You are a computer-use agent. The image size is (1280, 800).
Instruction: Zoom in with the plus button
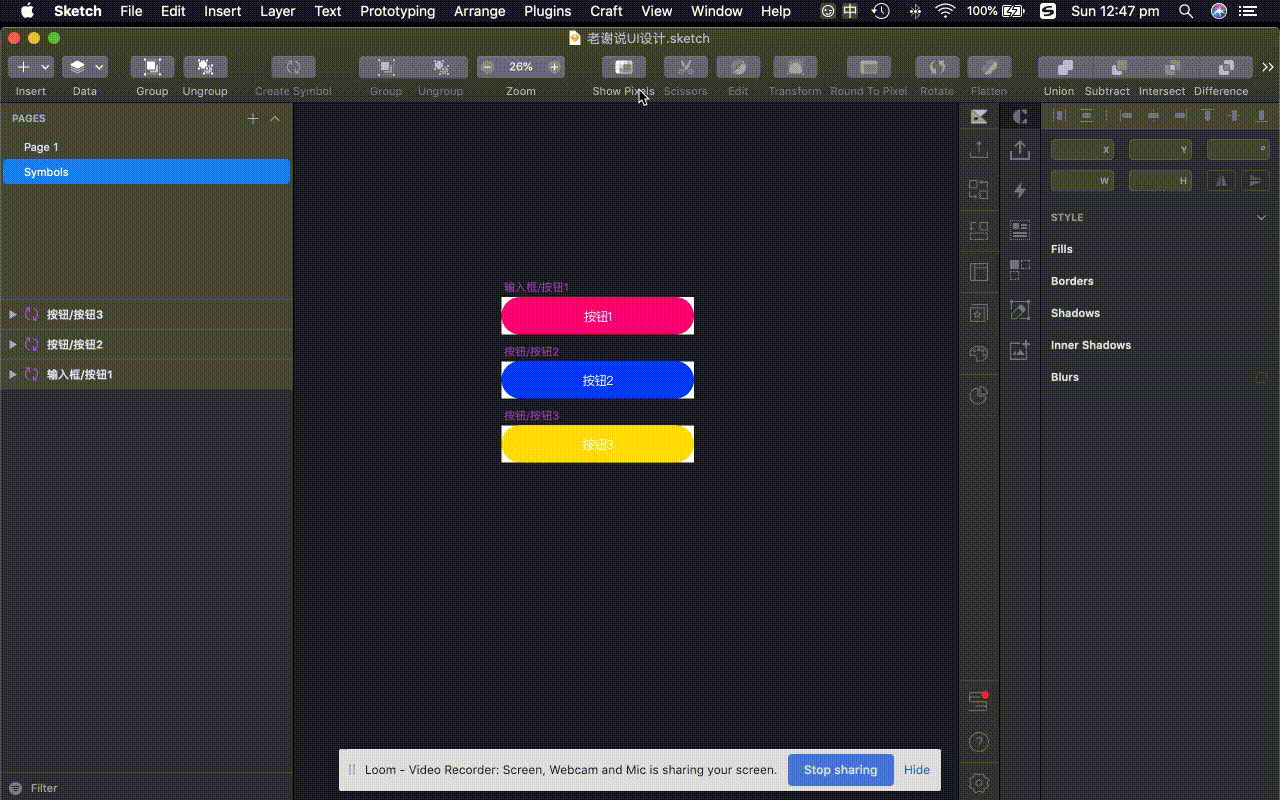click(554, 67)
